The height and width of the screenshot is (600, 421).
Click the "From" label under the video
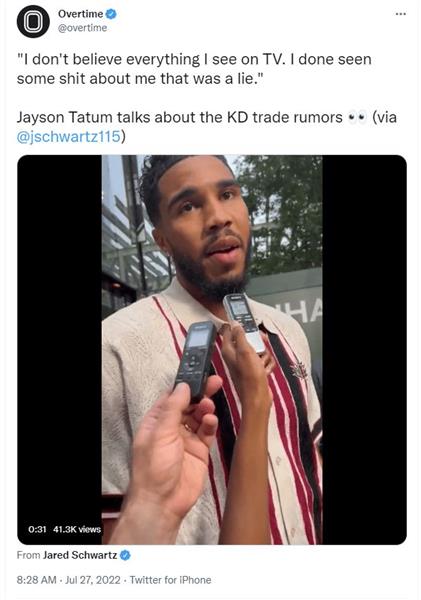(x=28, y=555)
